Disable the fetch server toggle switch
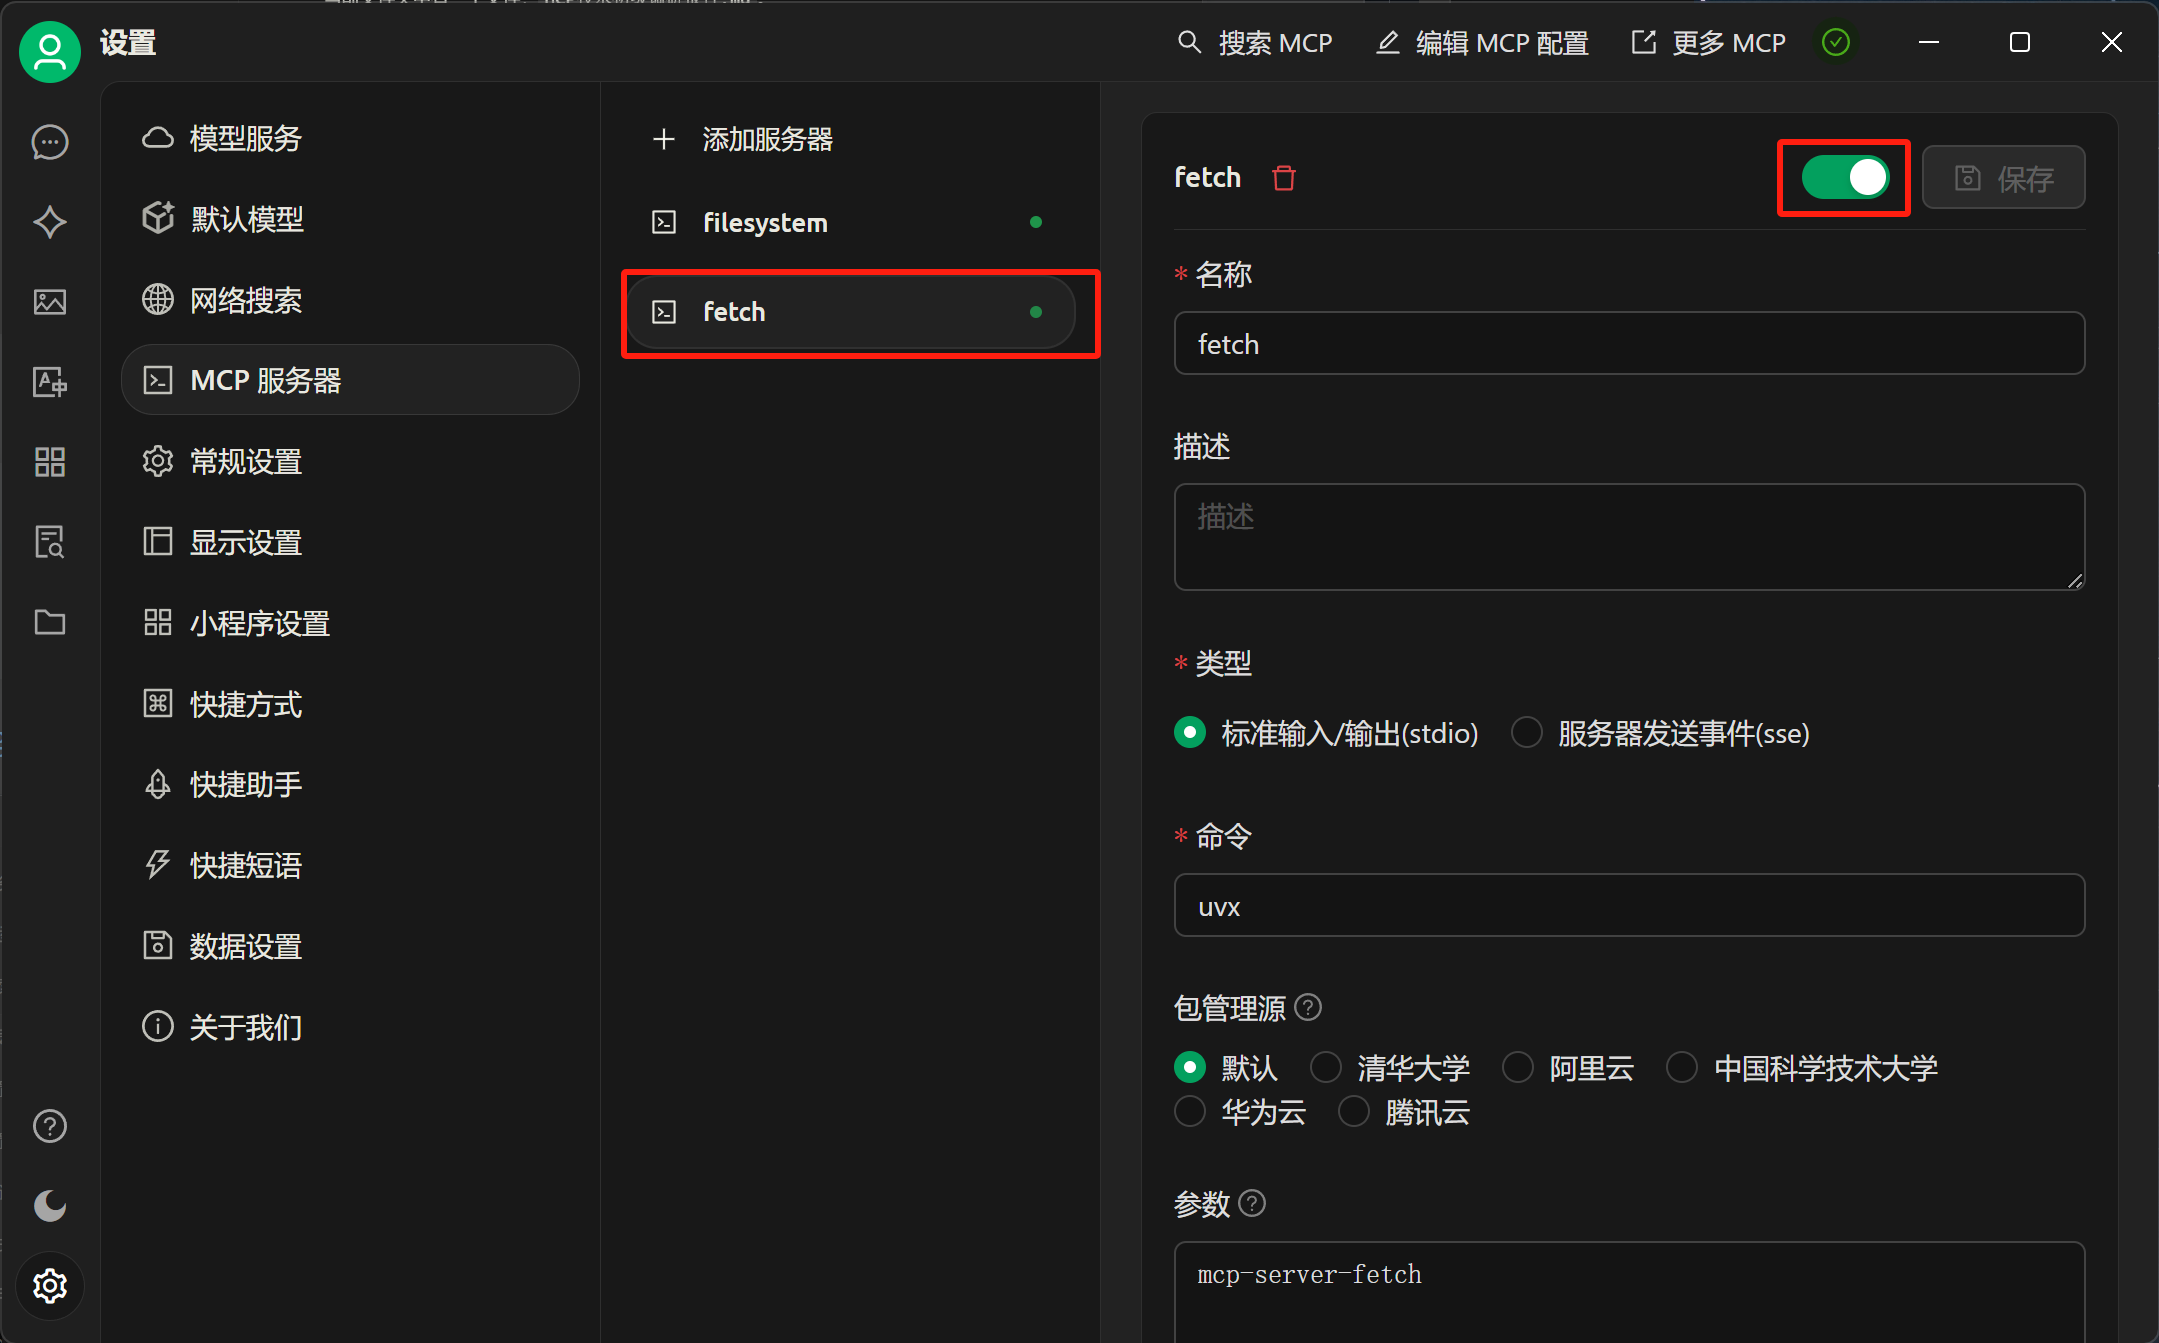This screenshot has height=1343, width=2159. [x=1845, y=178]
